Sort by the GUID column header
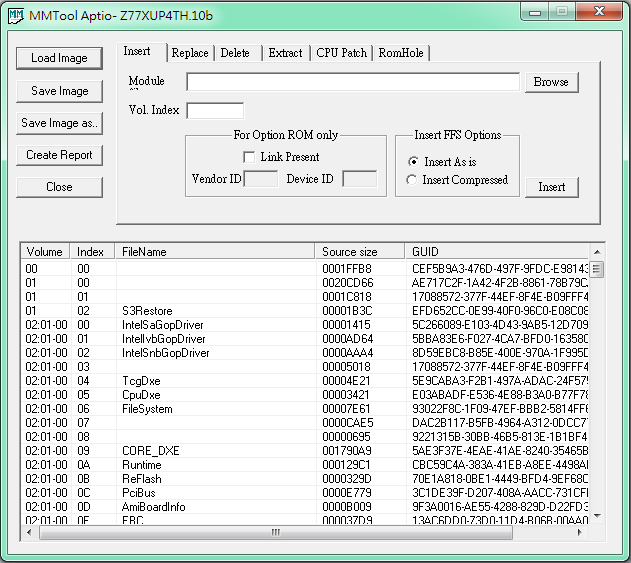The width and height of the screenshot is (631, 563). [497, 252]
